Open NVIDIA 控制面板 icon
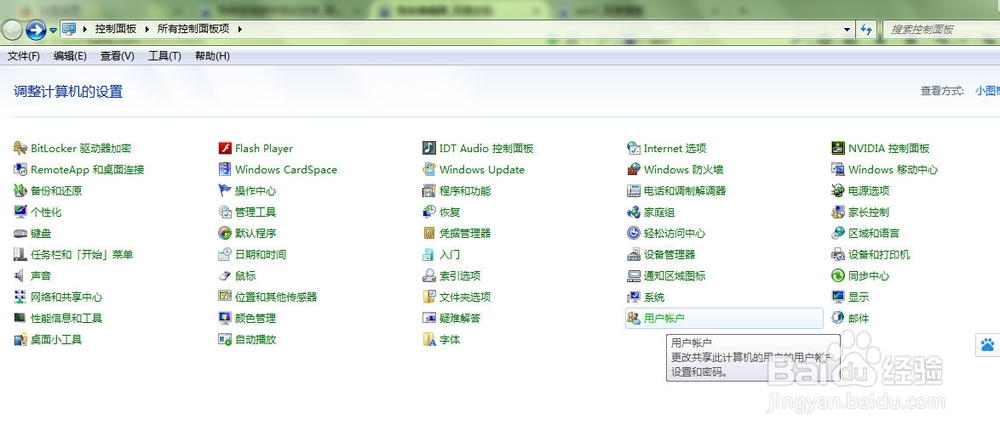This screenshot has height=436, width=1000. 838,149
